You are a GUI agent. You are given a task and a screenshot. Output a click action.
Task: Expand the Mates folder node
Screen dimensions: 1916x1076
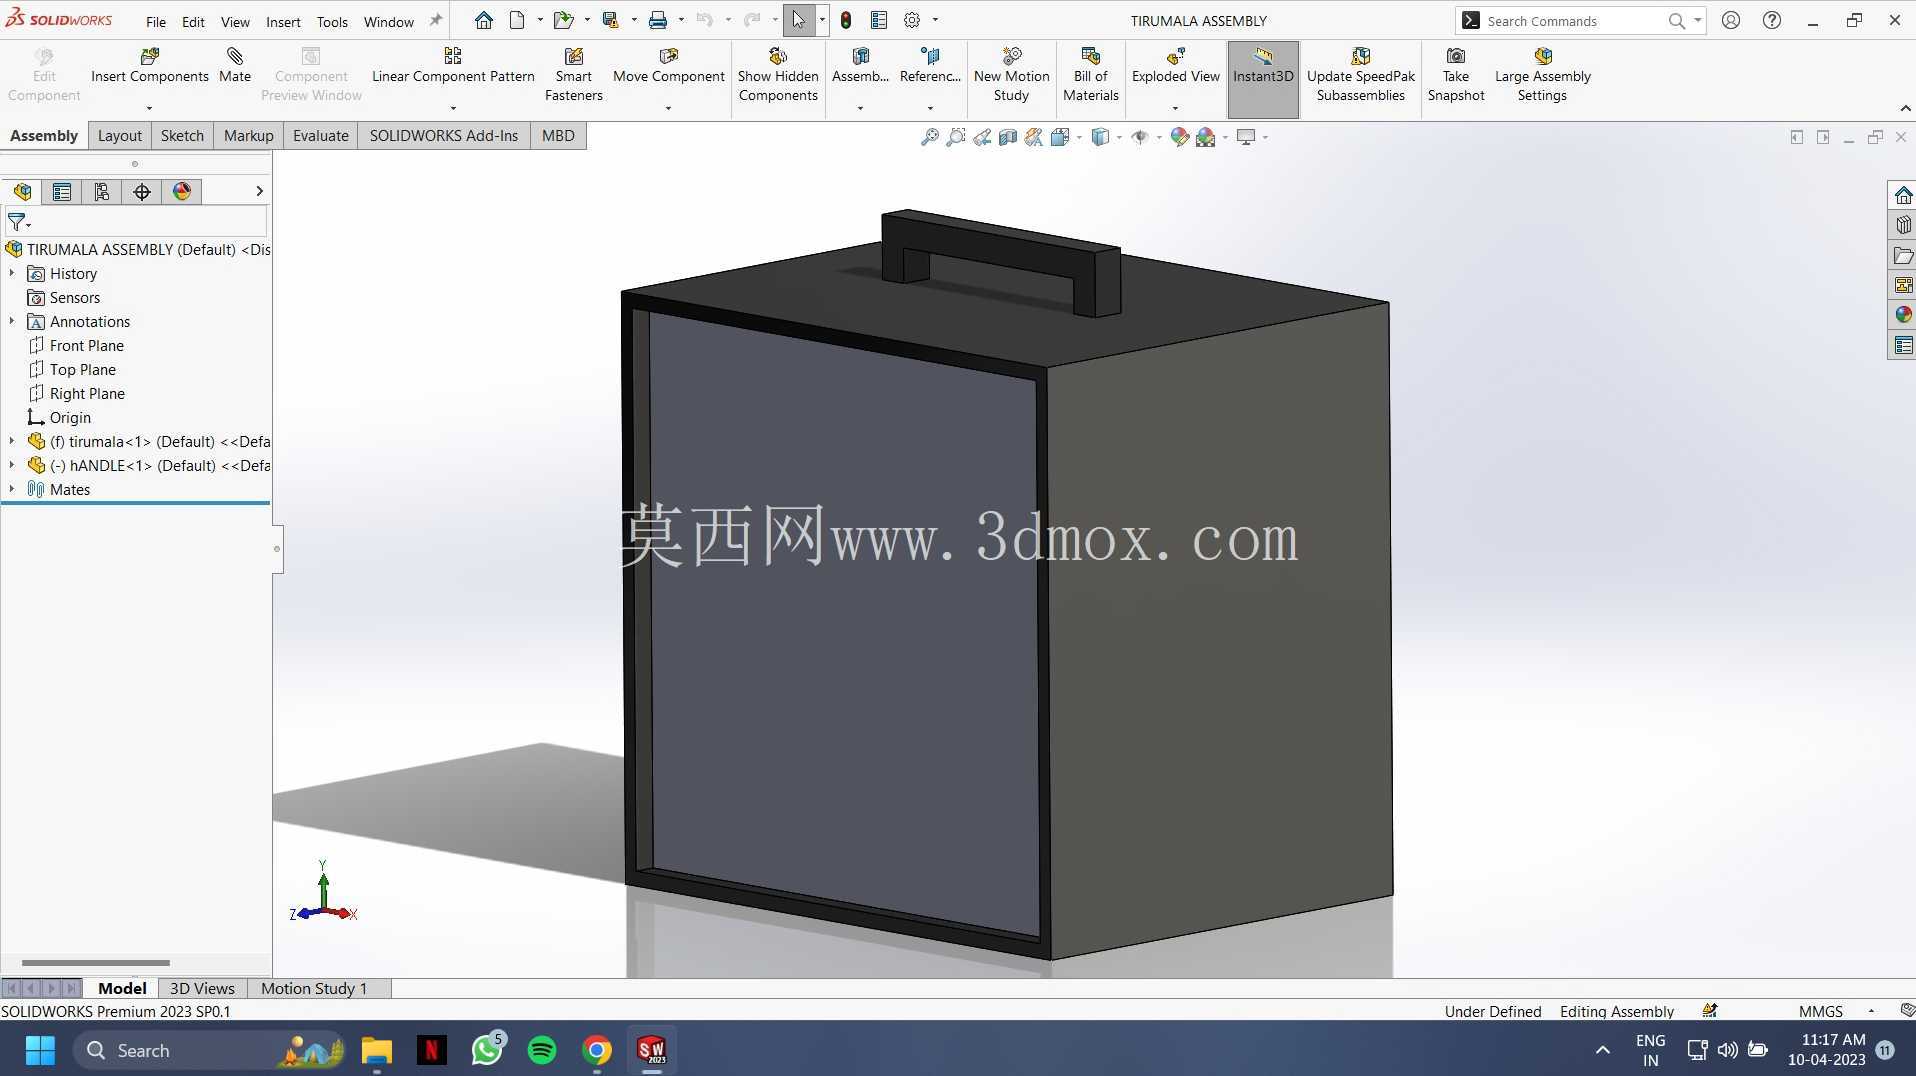12,489
